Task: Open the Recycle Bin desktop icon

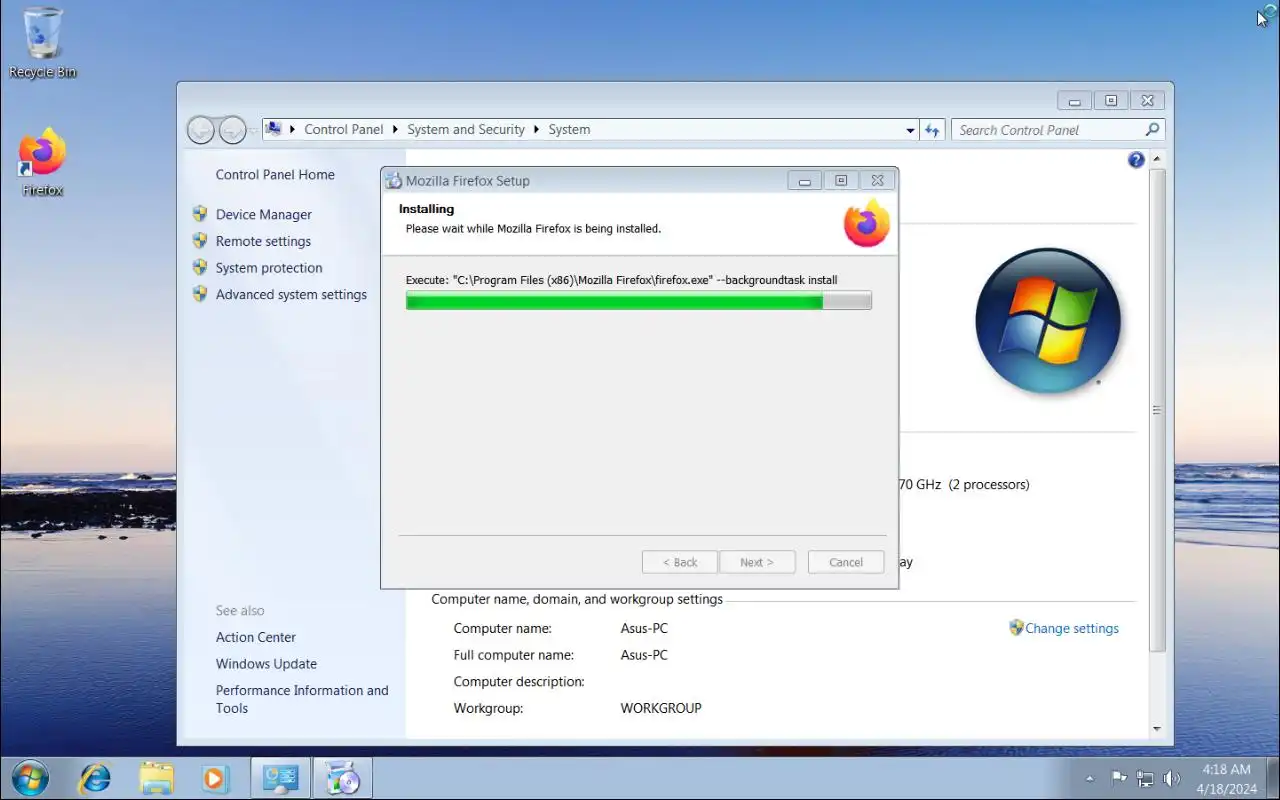Action: pyautogui.click(x=42, y=42)
